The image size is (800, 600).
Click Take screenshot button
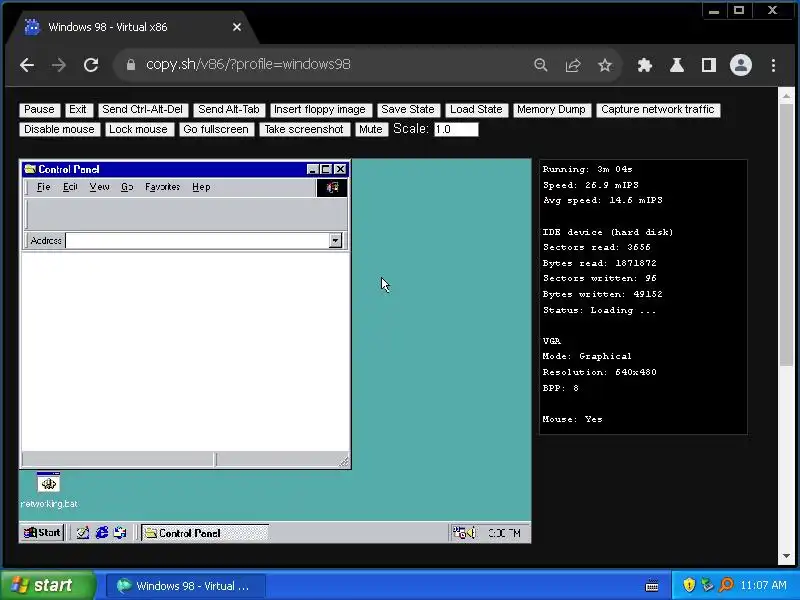click(304, 130)
